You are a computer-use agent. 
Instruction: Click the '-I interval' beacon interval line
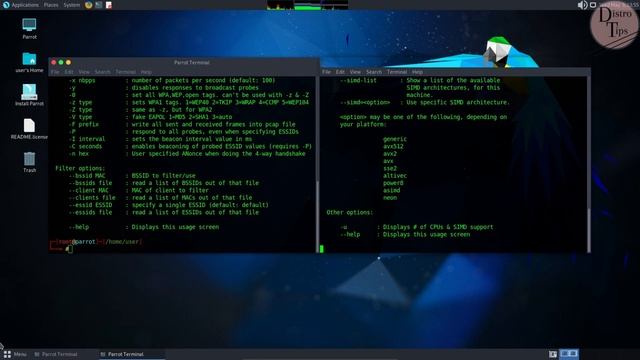tap(160, 139)
